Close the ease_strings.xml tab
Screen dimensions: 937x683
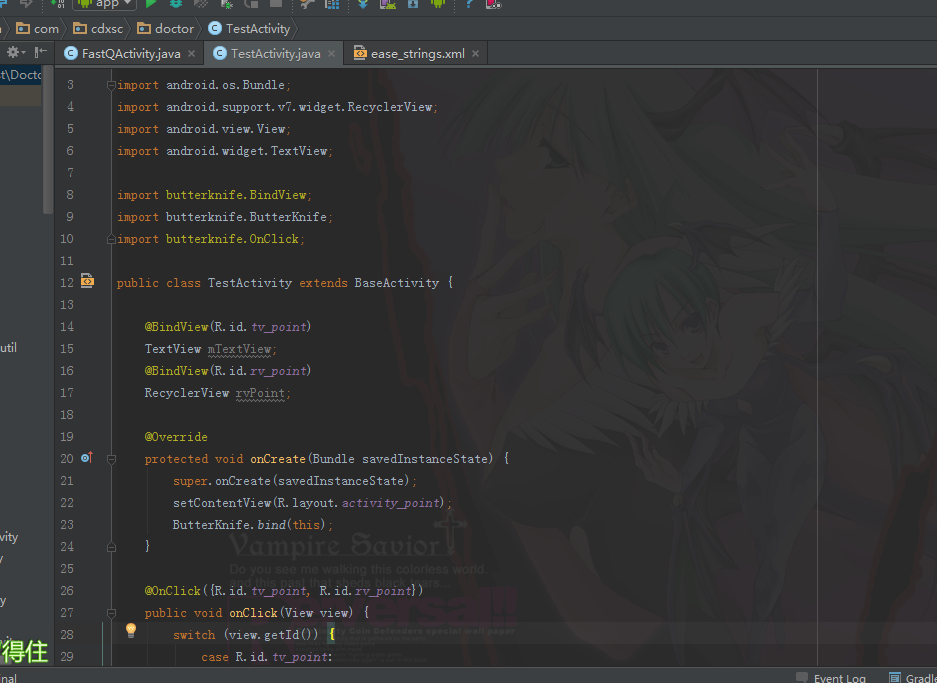tap(475, 54)
